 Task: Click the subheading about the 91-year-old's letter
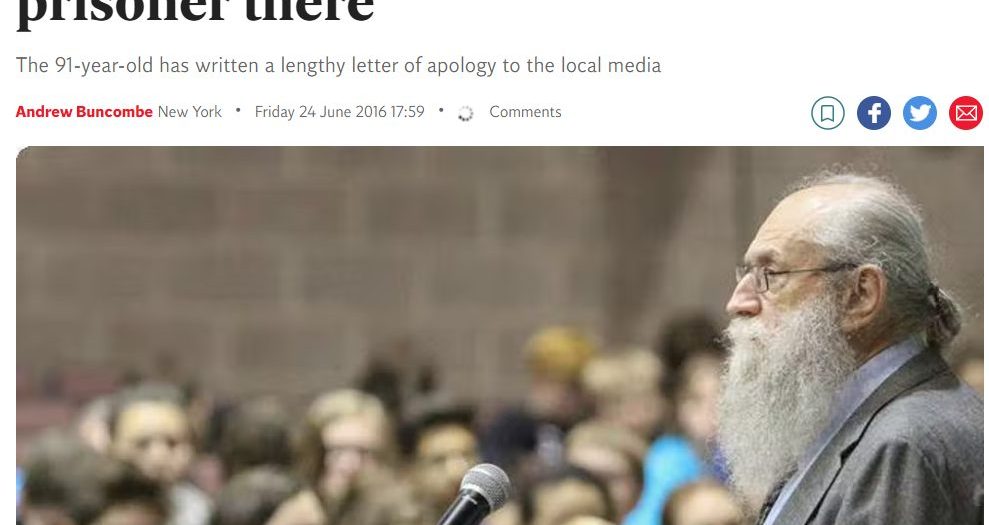tap(338, 65)
